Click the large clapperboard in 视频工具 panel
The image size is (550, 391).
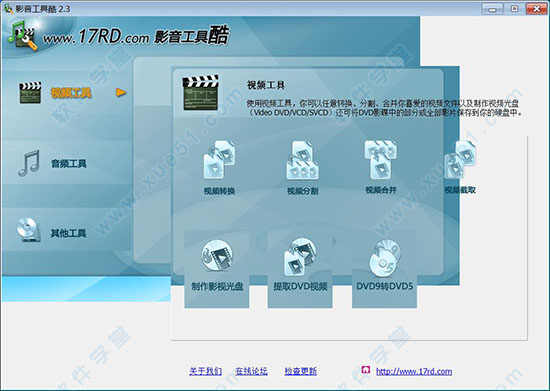[201, 93]
